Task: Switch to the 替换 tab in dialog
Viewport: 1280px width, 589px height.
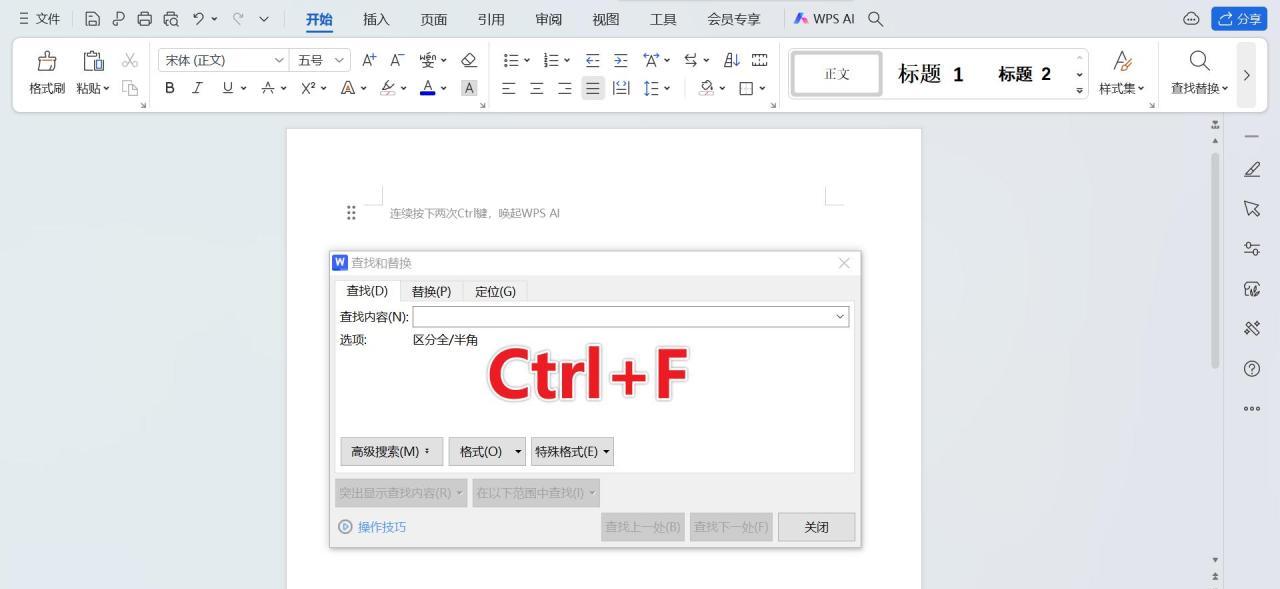Action: (x=430, y=291)
